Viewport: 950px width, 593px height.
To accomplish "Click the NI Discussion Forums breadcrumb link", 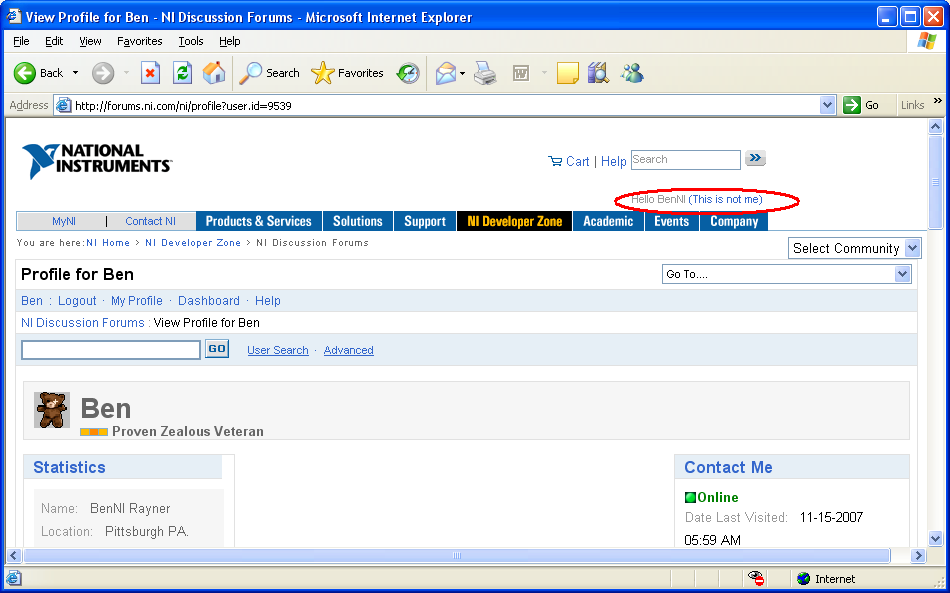I will (x=83, y=323).
